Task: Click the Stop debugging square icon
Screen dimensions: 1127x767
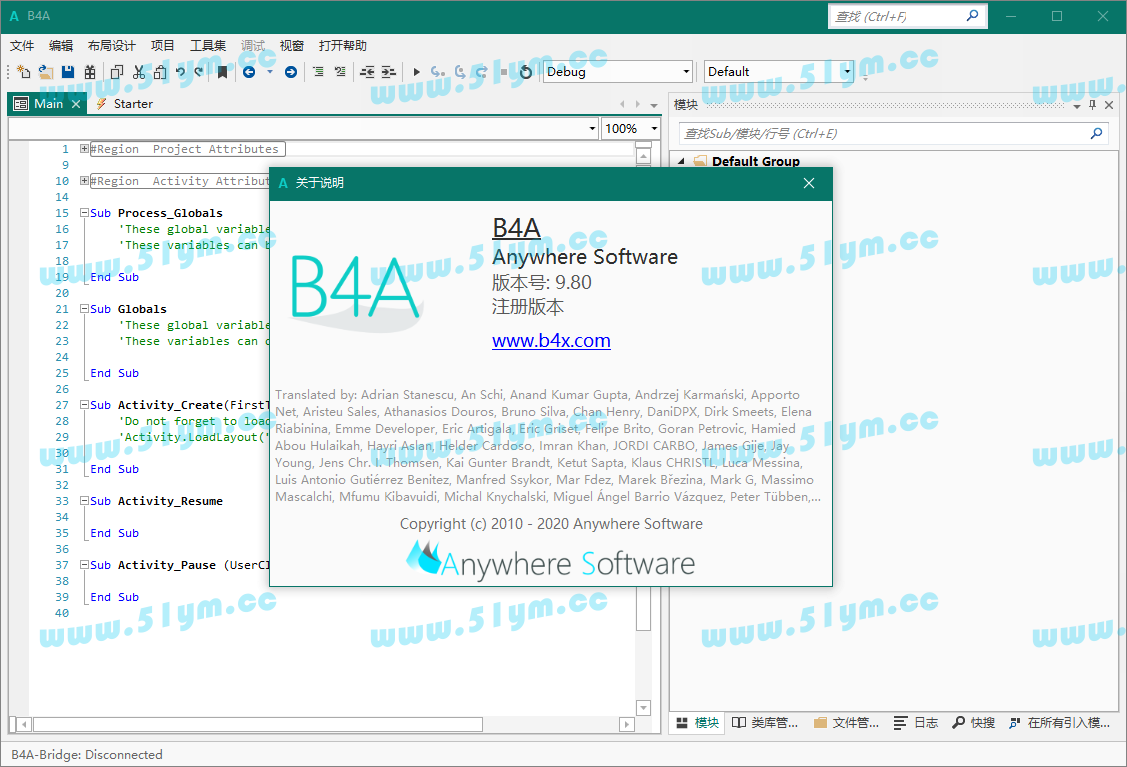Action: point(504,71)
